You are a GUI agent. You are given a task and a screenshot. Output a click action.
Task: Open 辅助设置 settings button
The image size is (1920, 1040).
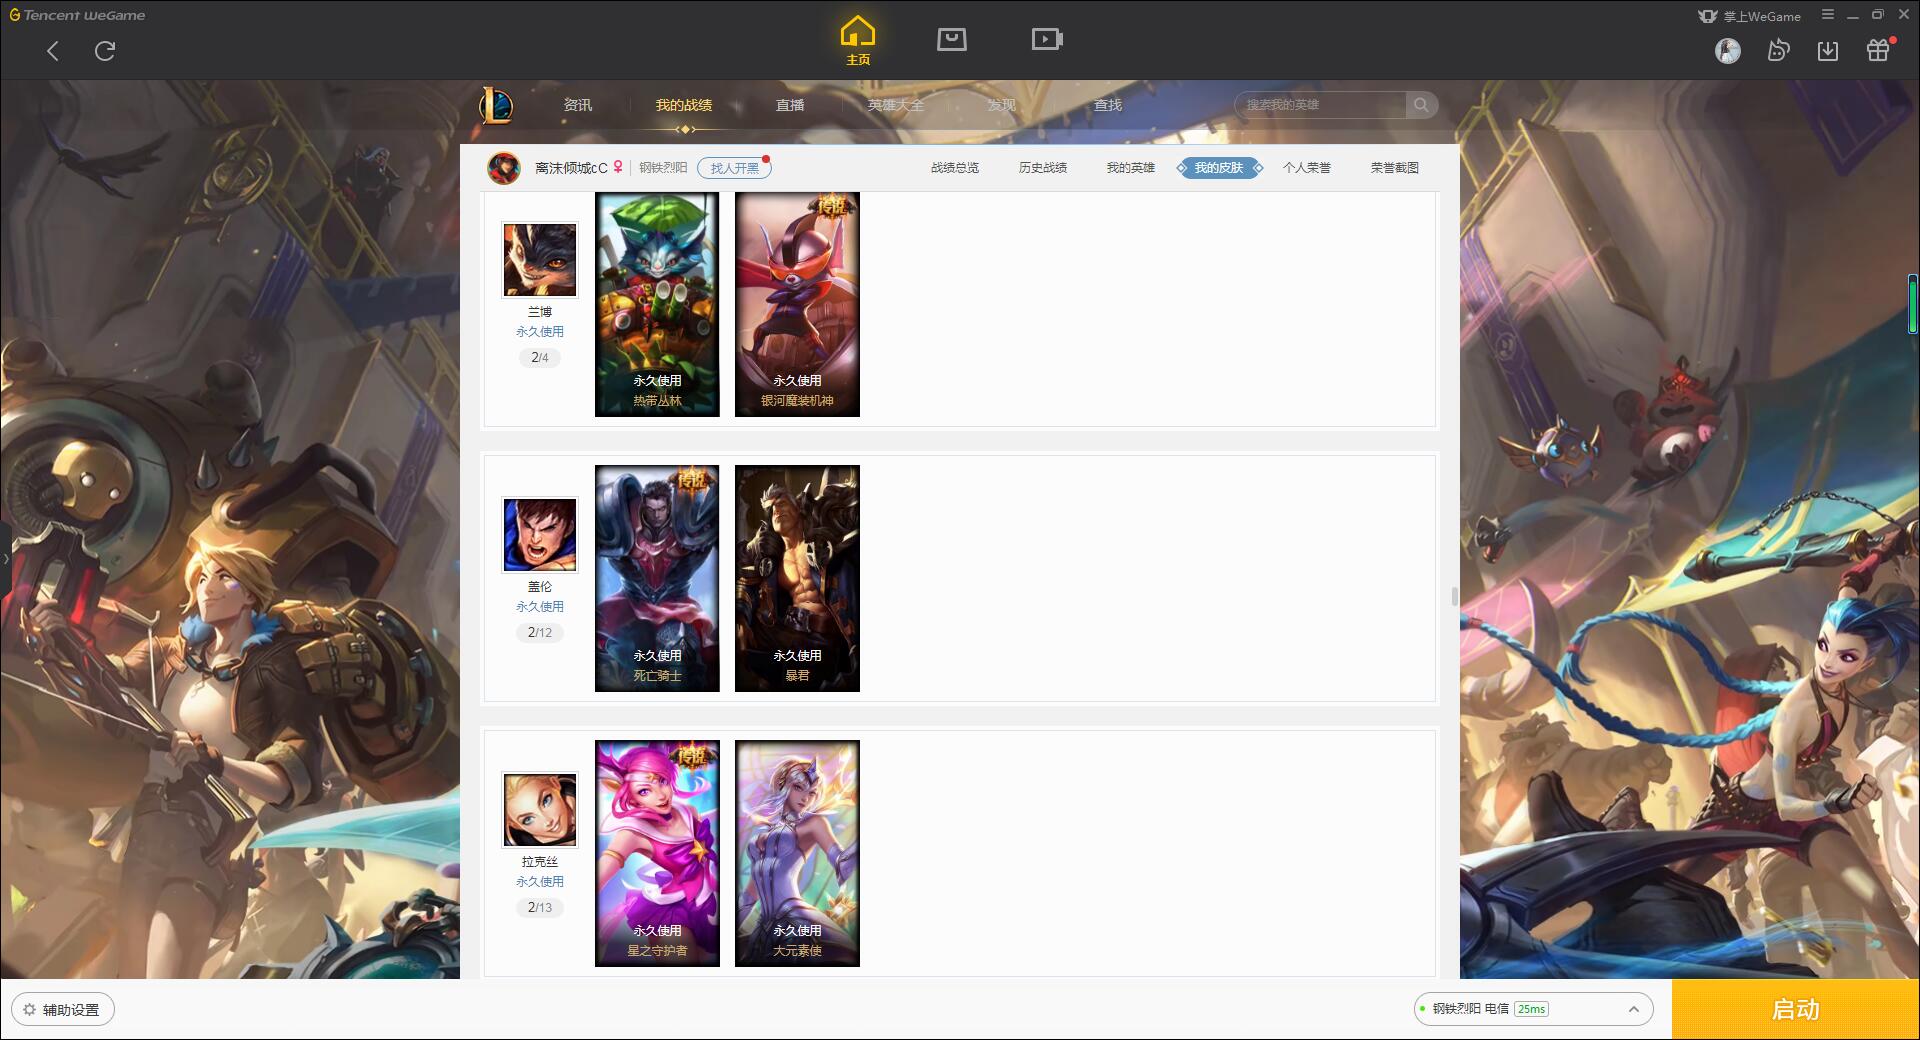coord(63,1009)
